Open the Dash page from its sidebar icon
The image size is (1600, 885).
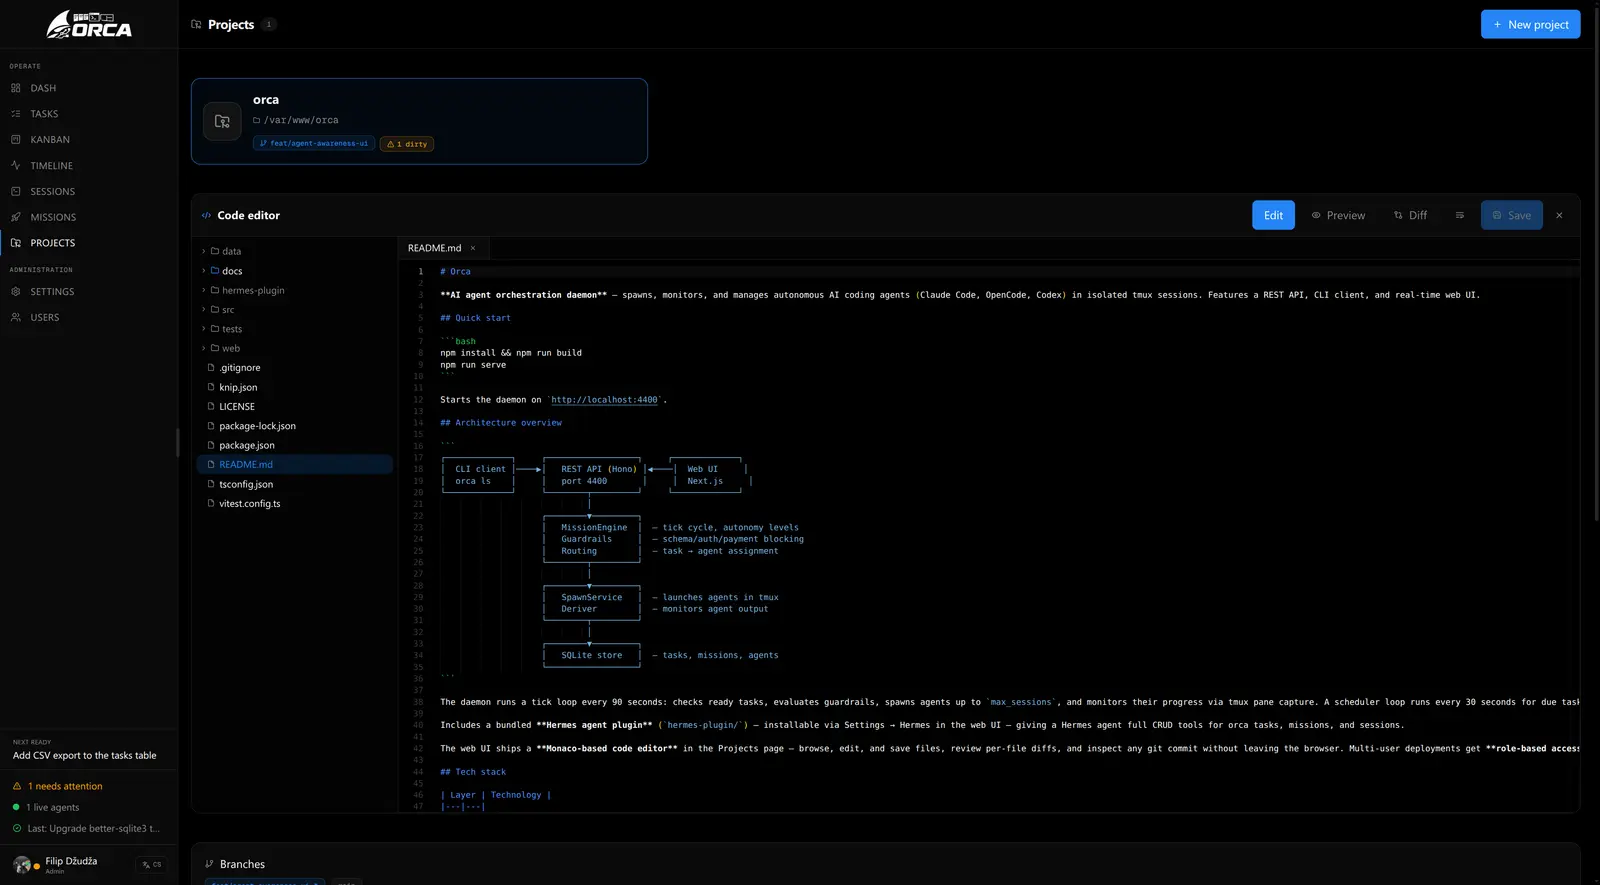click(x=16, y=88)
